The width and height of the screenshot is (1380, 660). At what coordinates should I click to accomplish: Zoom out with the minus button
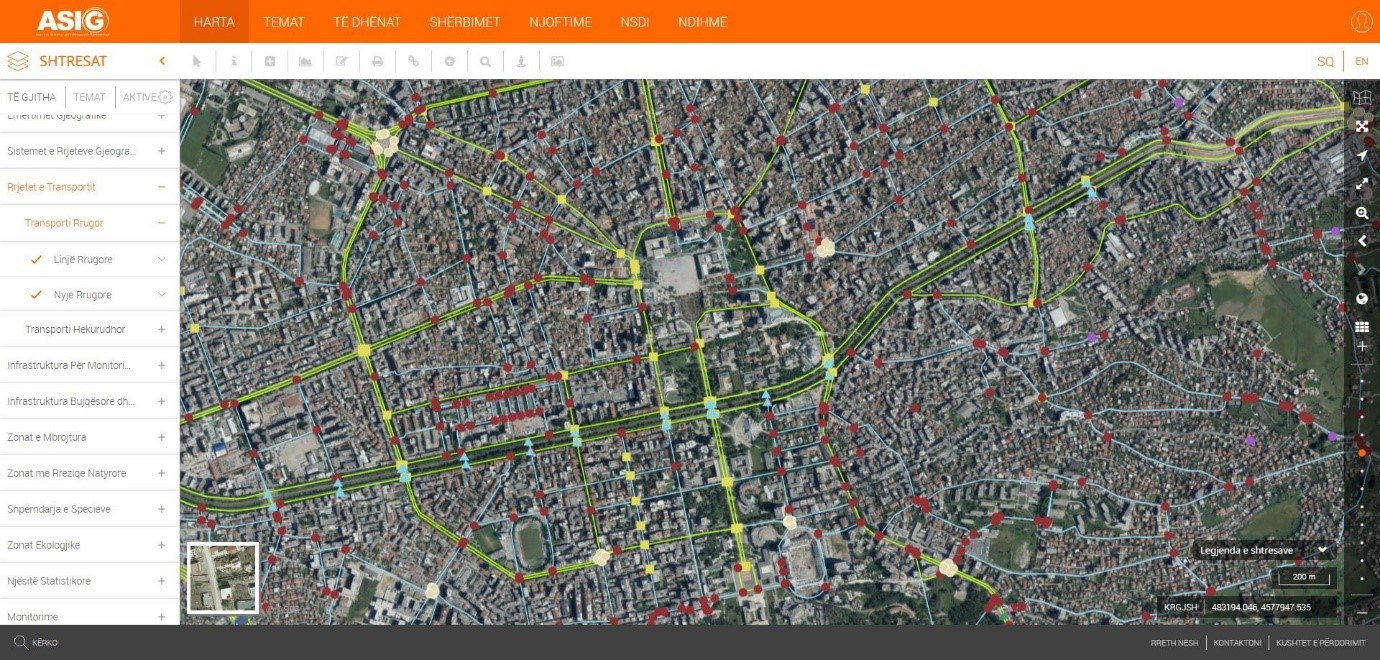point(1361,611)
